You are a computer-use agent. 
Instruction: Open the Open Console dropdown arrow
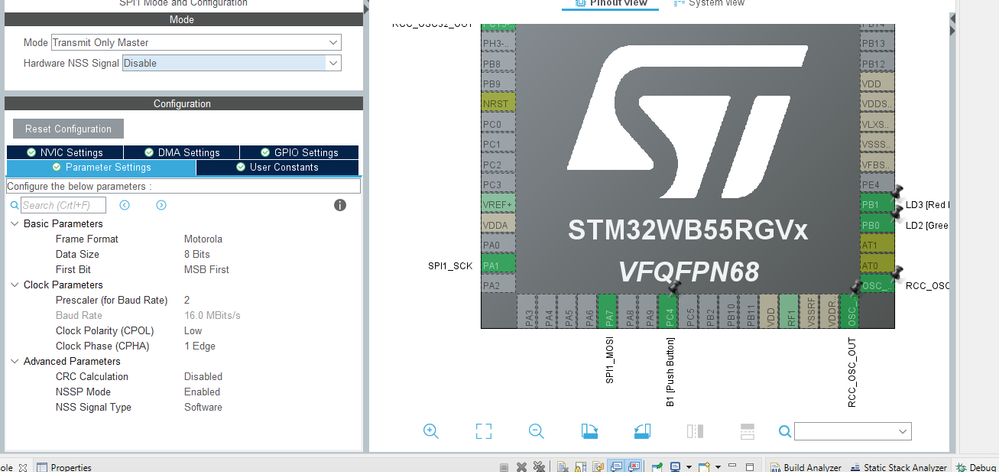(718, 467)
